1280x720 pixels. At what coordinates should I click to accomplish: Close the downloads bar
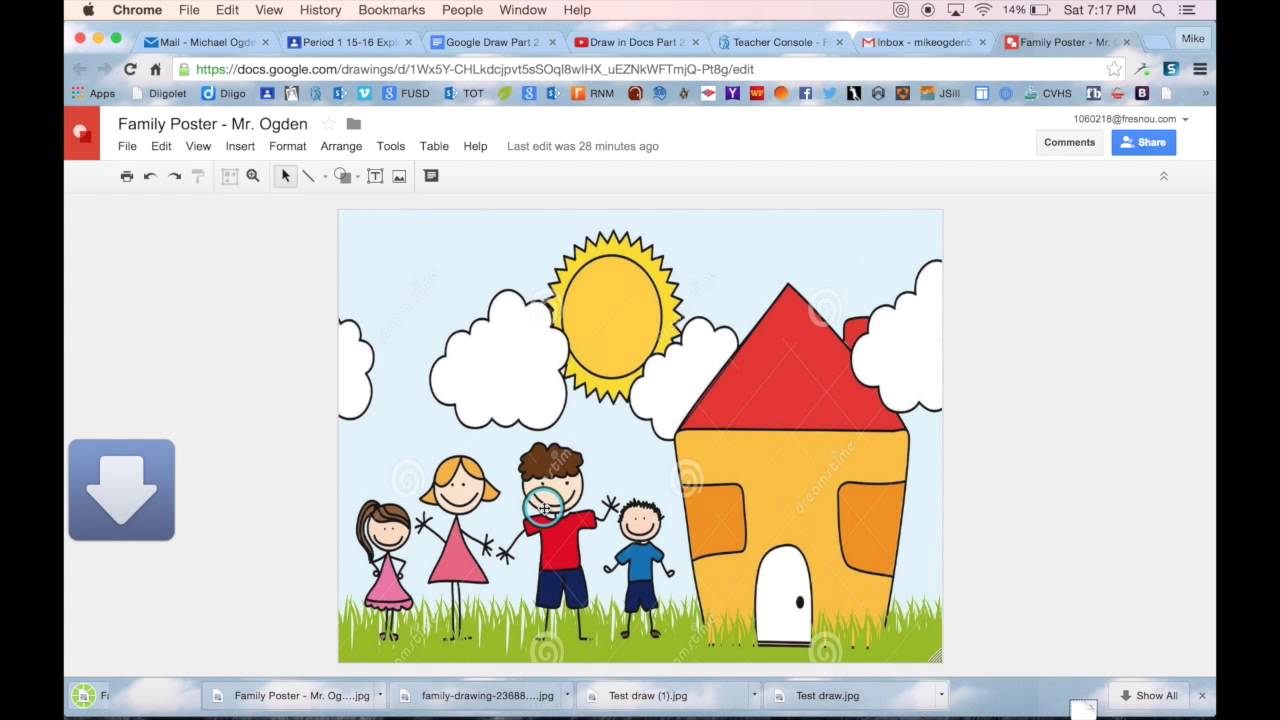point(1202,695)
